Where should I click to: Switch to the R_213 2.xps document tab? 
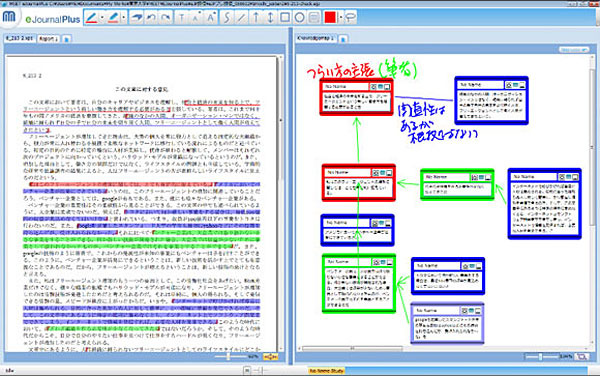point(20,38)
